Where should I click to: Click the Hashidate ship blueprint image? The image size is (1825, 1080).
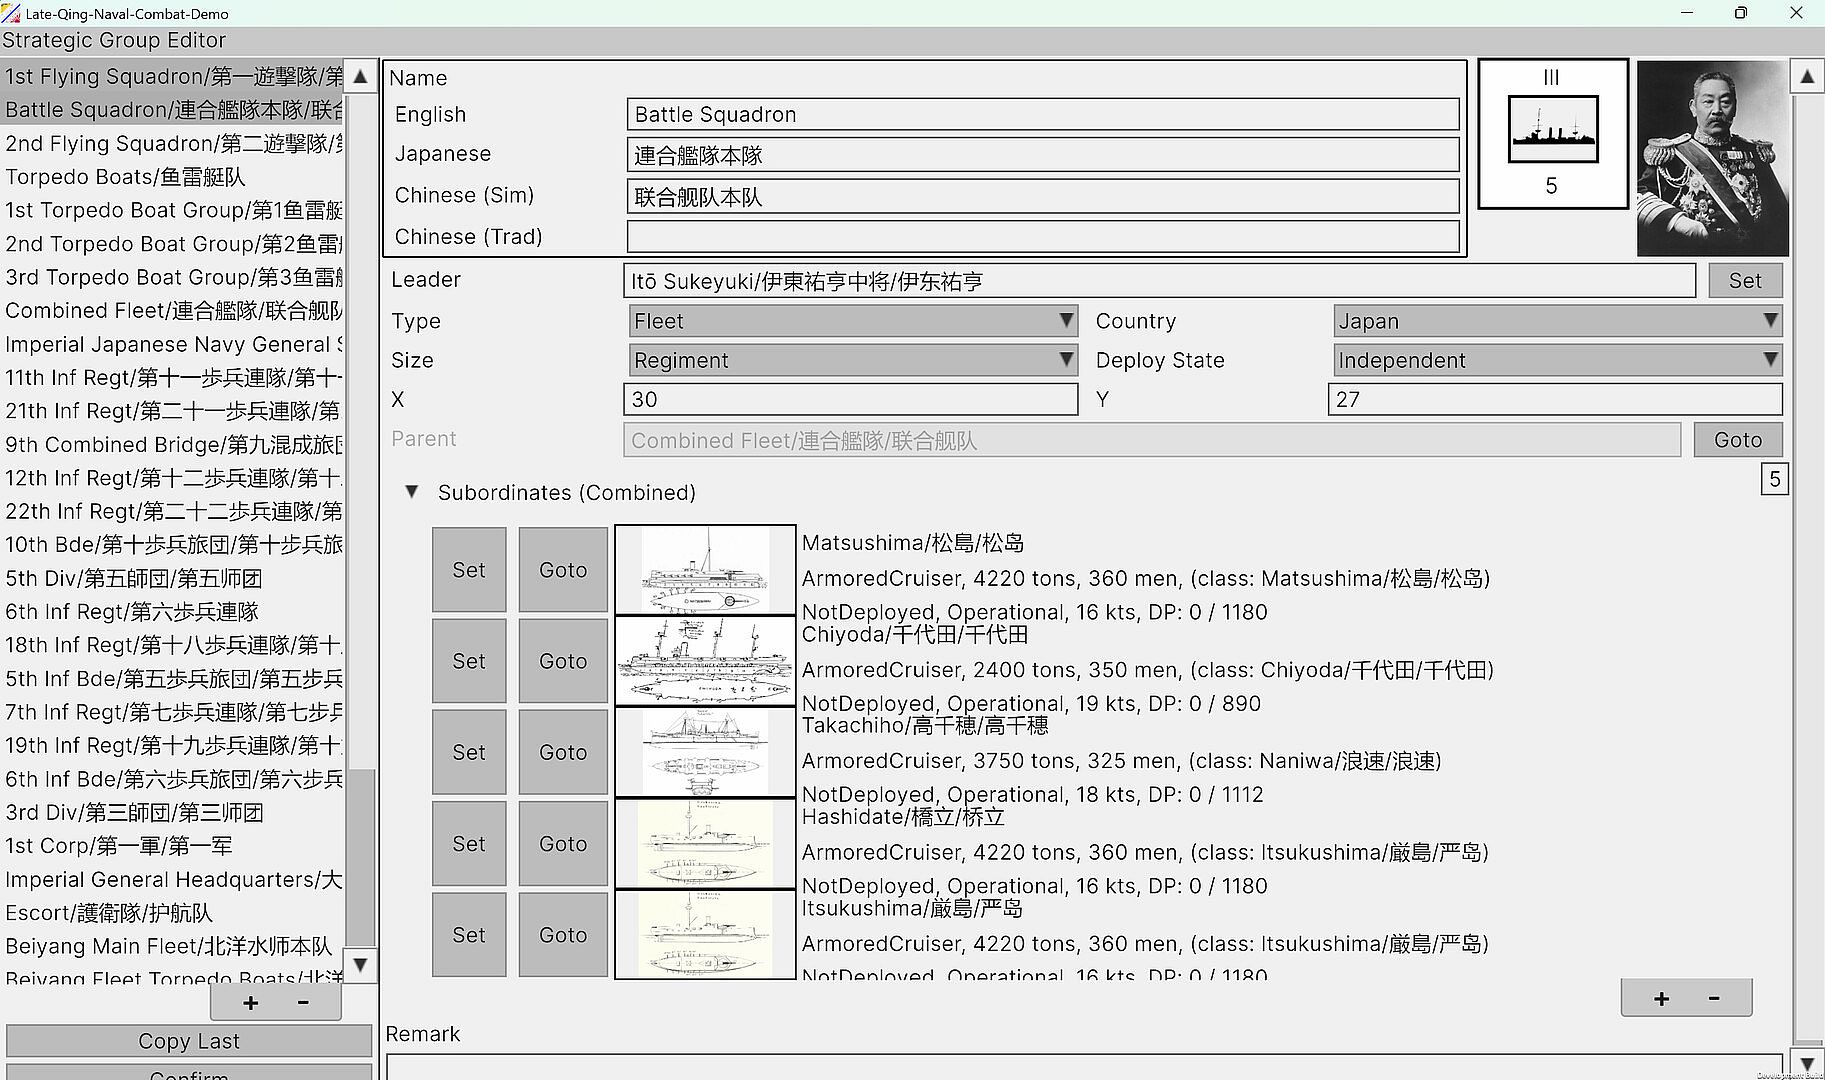point(705,844)
